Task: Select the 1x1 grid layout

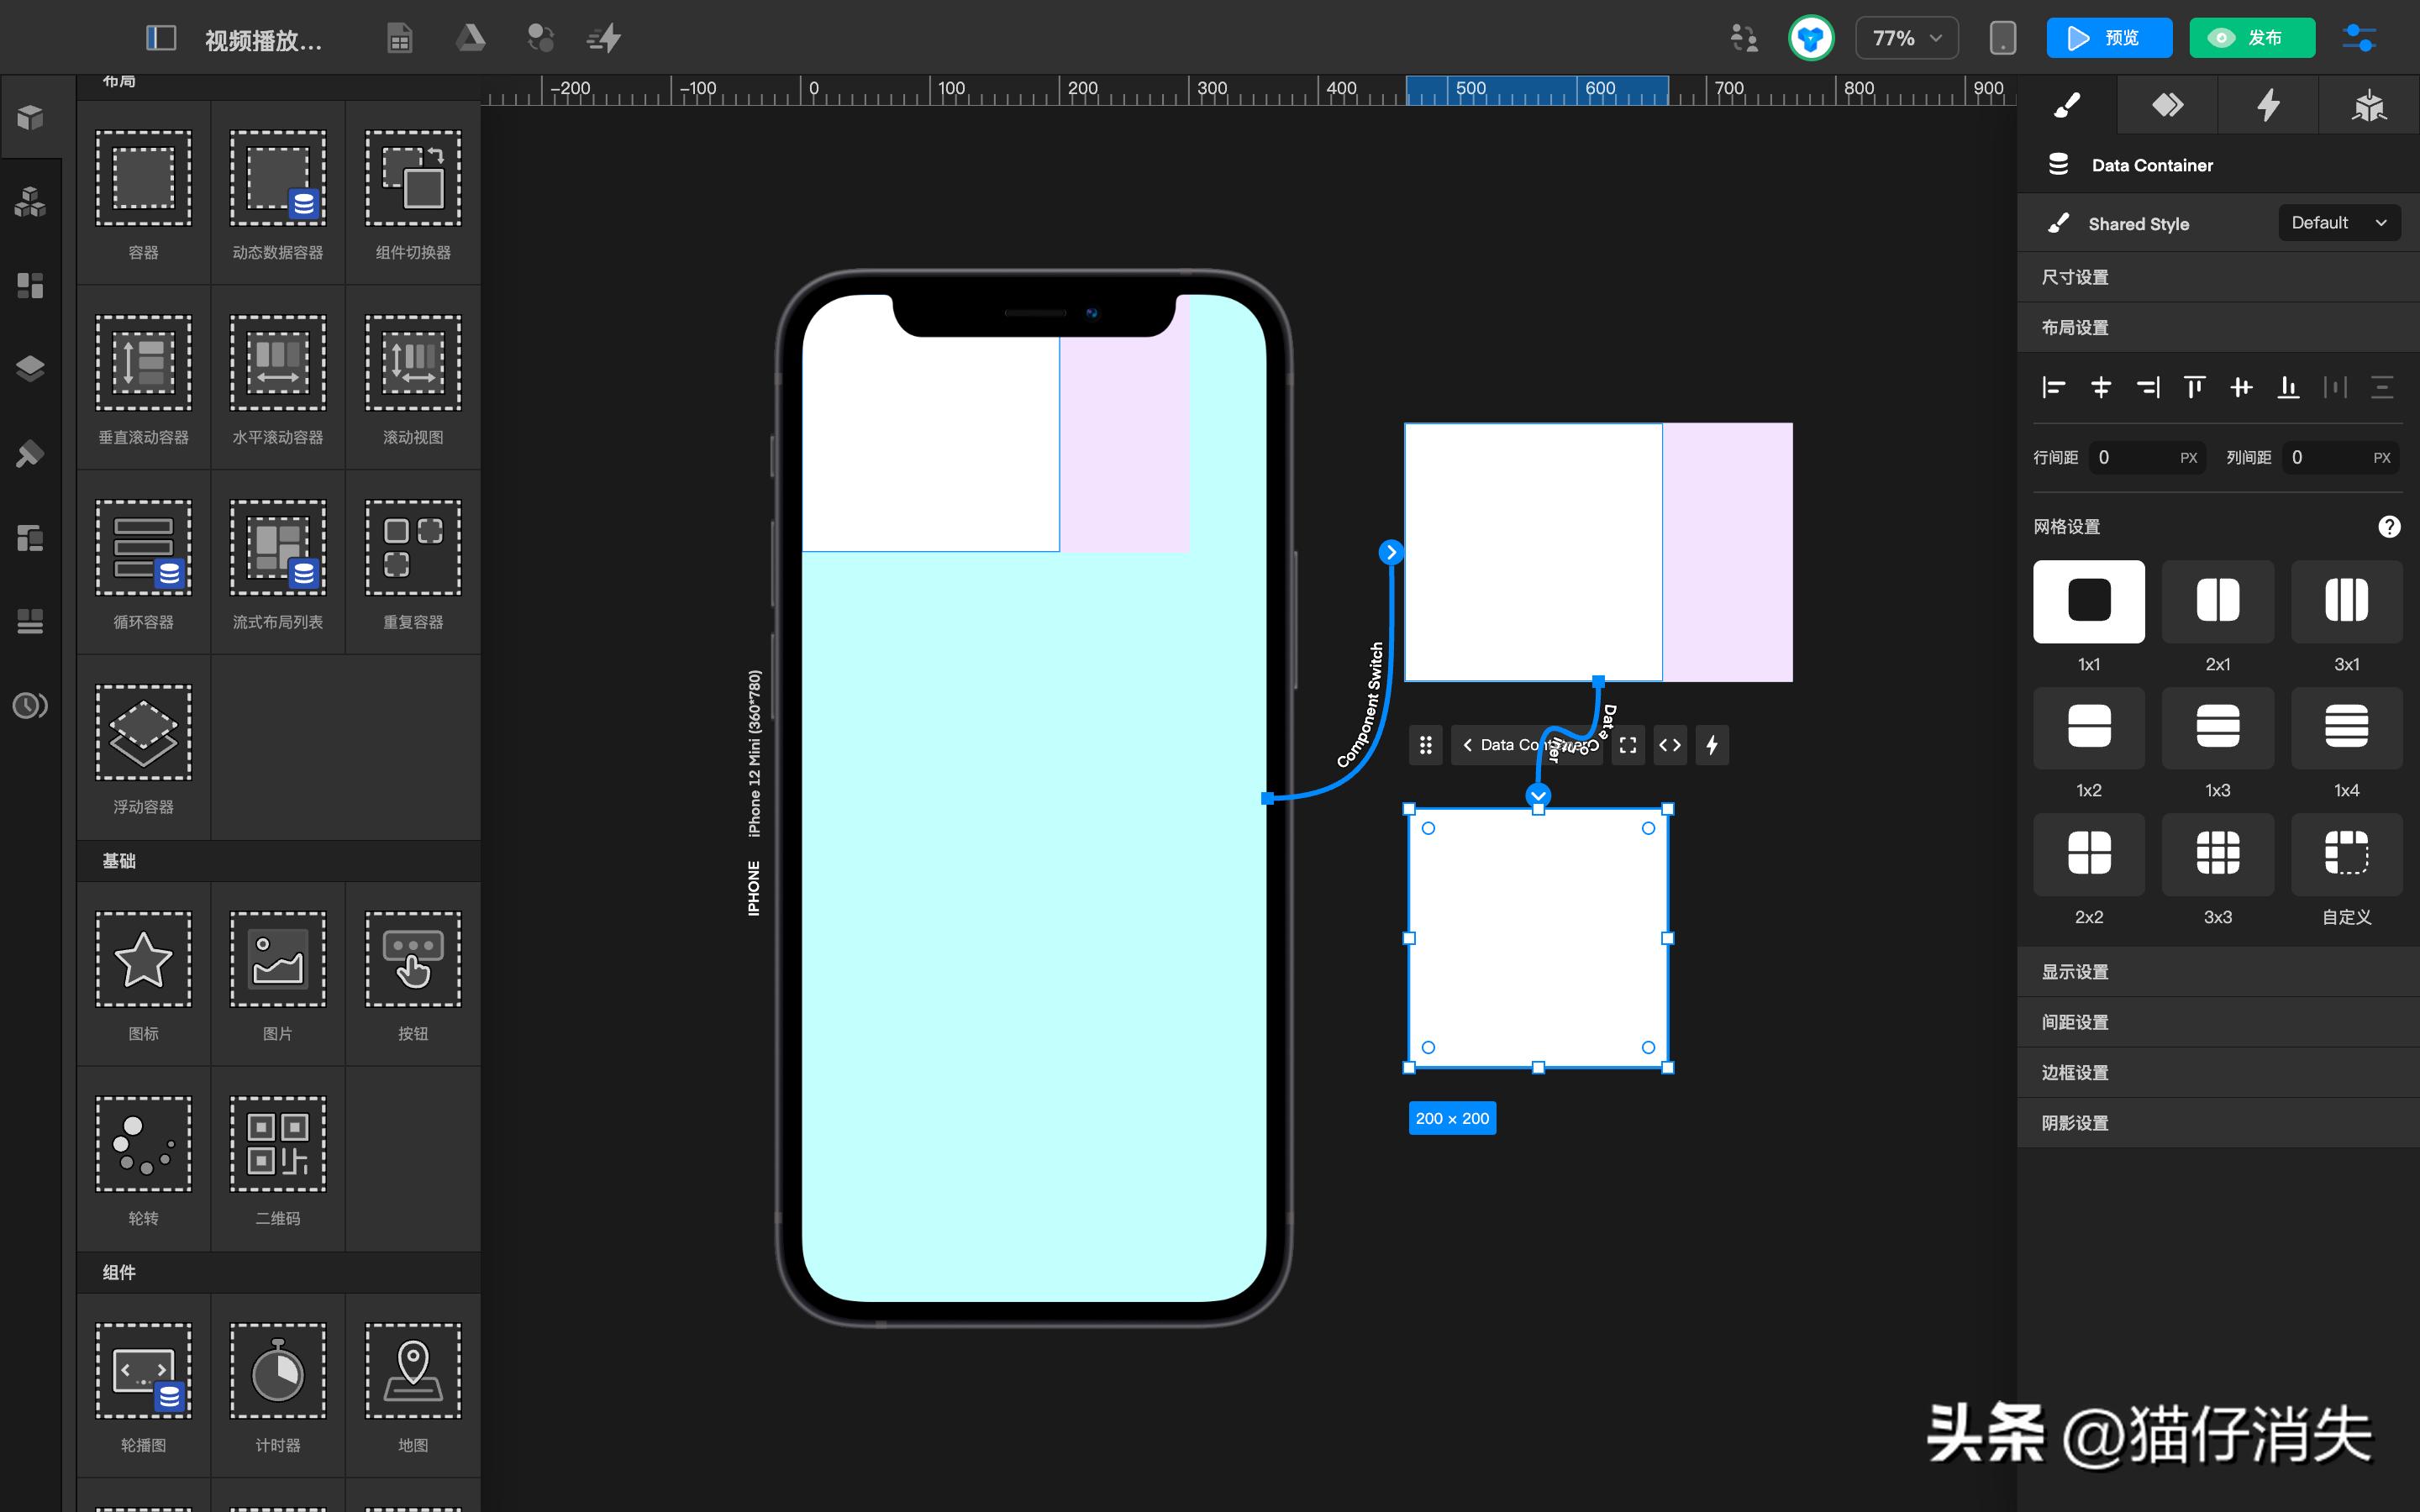Action: click(2088, 601)
